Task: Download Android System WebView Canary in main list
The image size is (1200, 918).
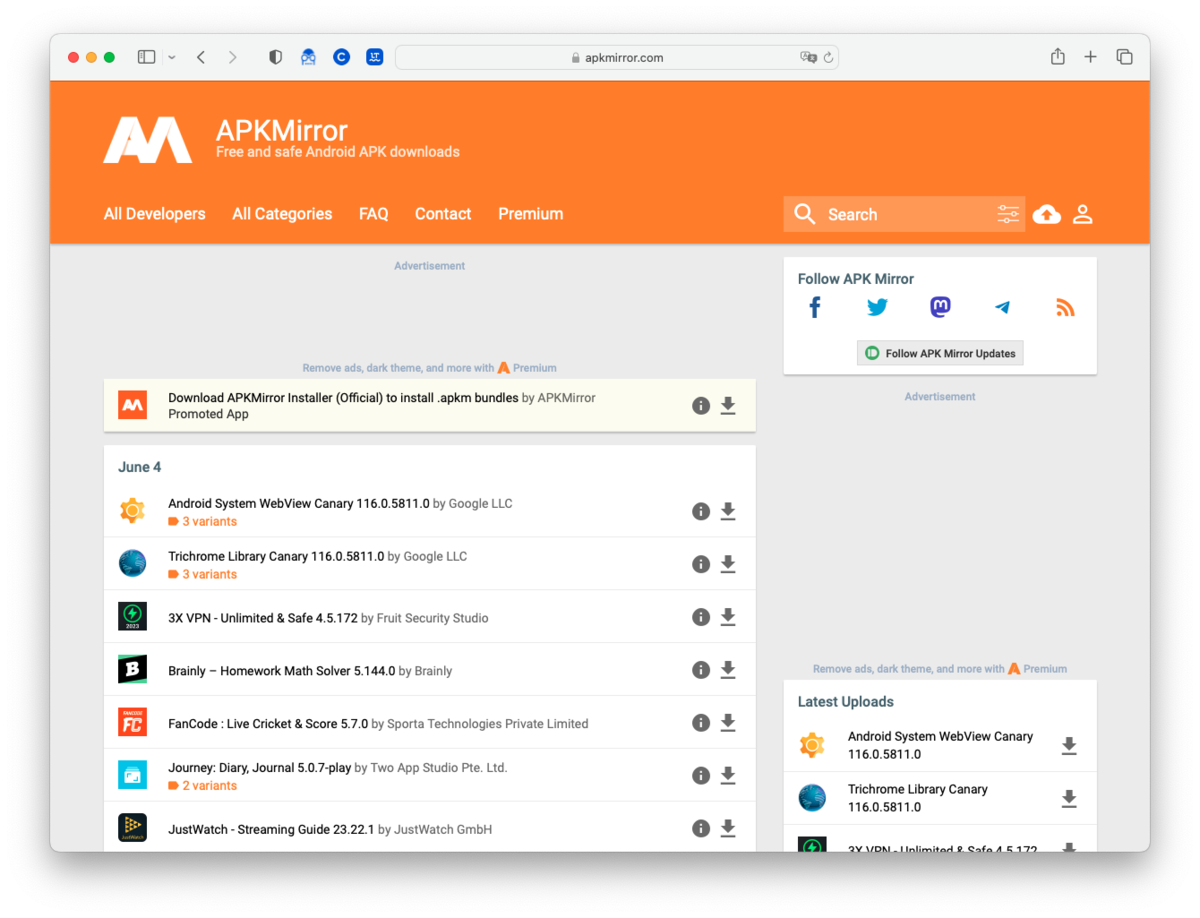Action: (728, 511)
